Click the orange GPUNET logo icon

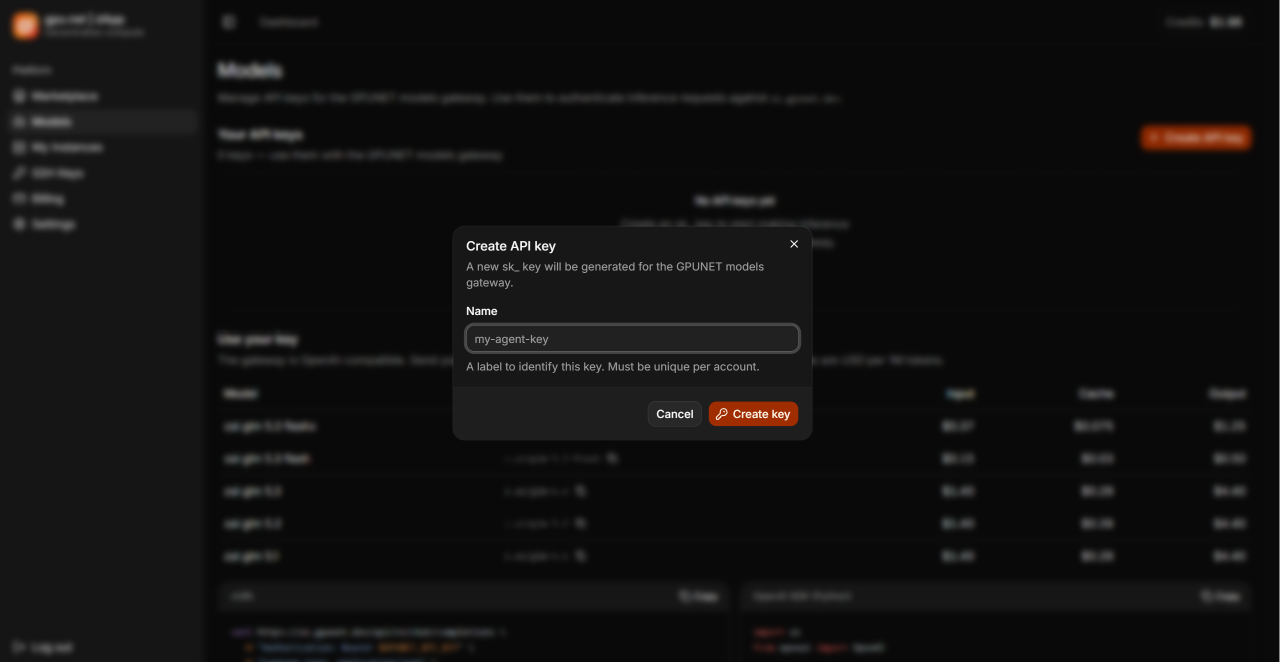click(25, 26)
